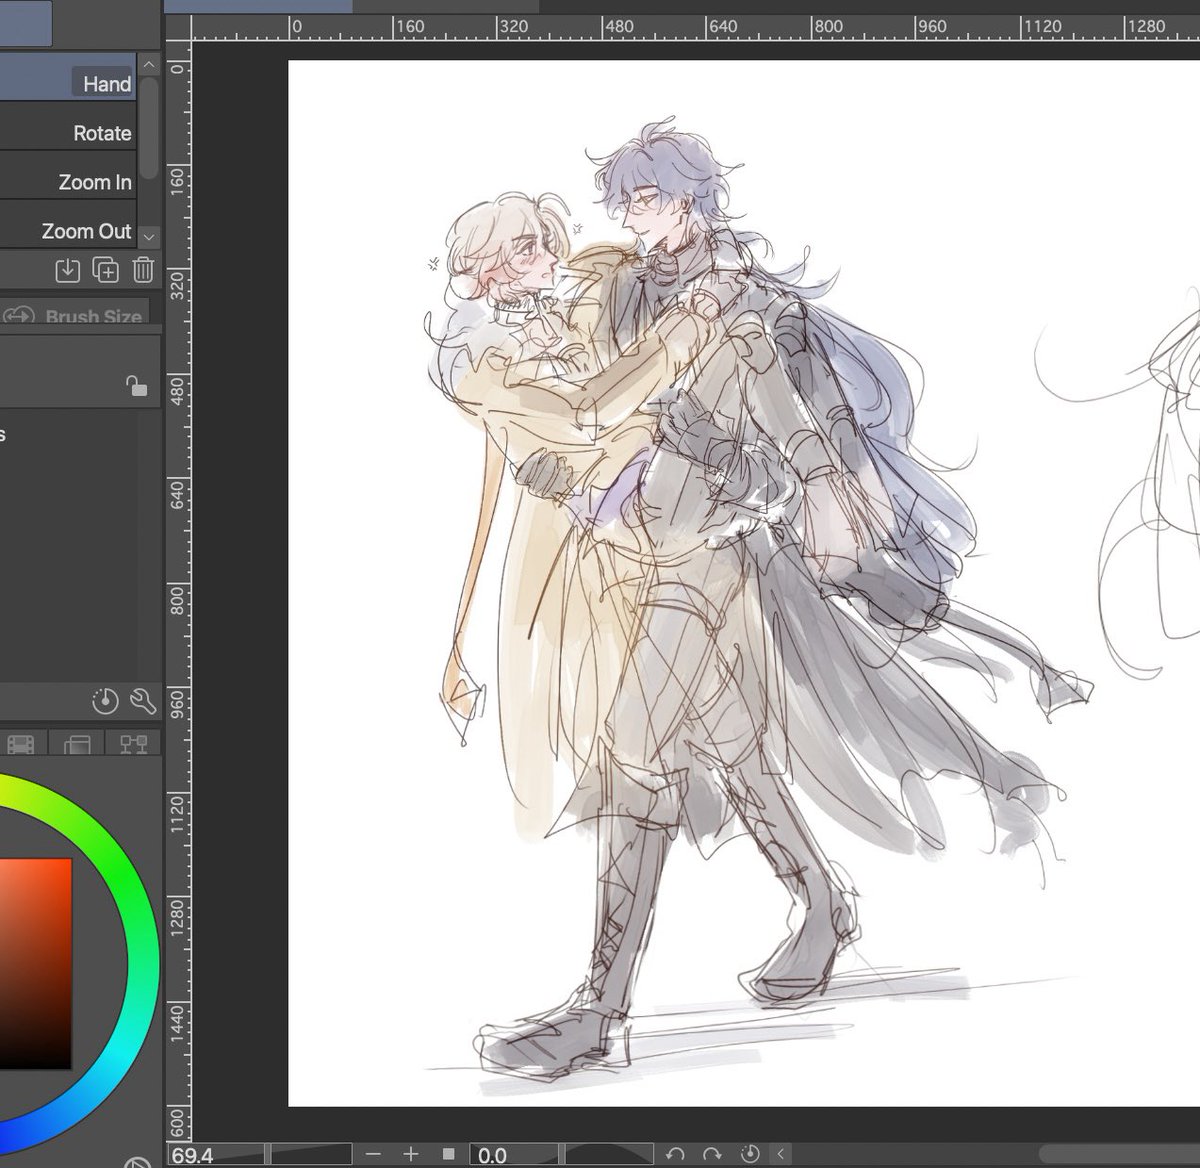Zoom in with the plus button
1200x1168 pixels.
pos(410,1155)
